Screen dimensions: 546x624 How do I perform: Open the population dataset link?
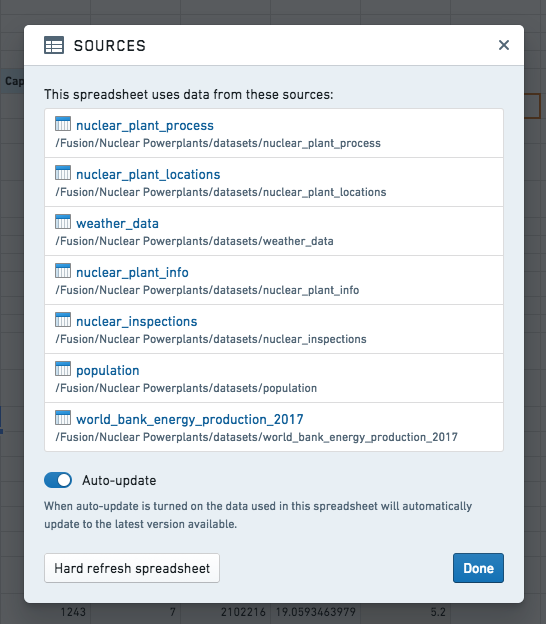click(108, 371)
